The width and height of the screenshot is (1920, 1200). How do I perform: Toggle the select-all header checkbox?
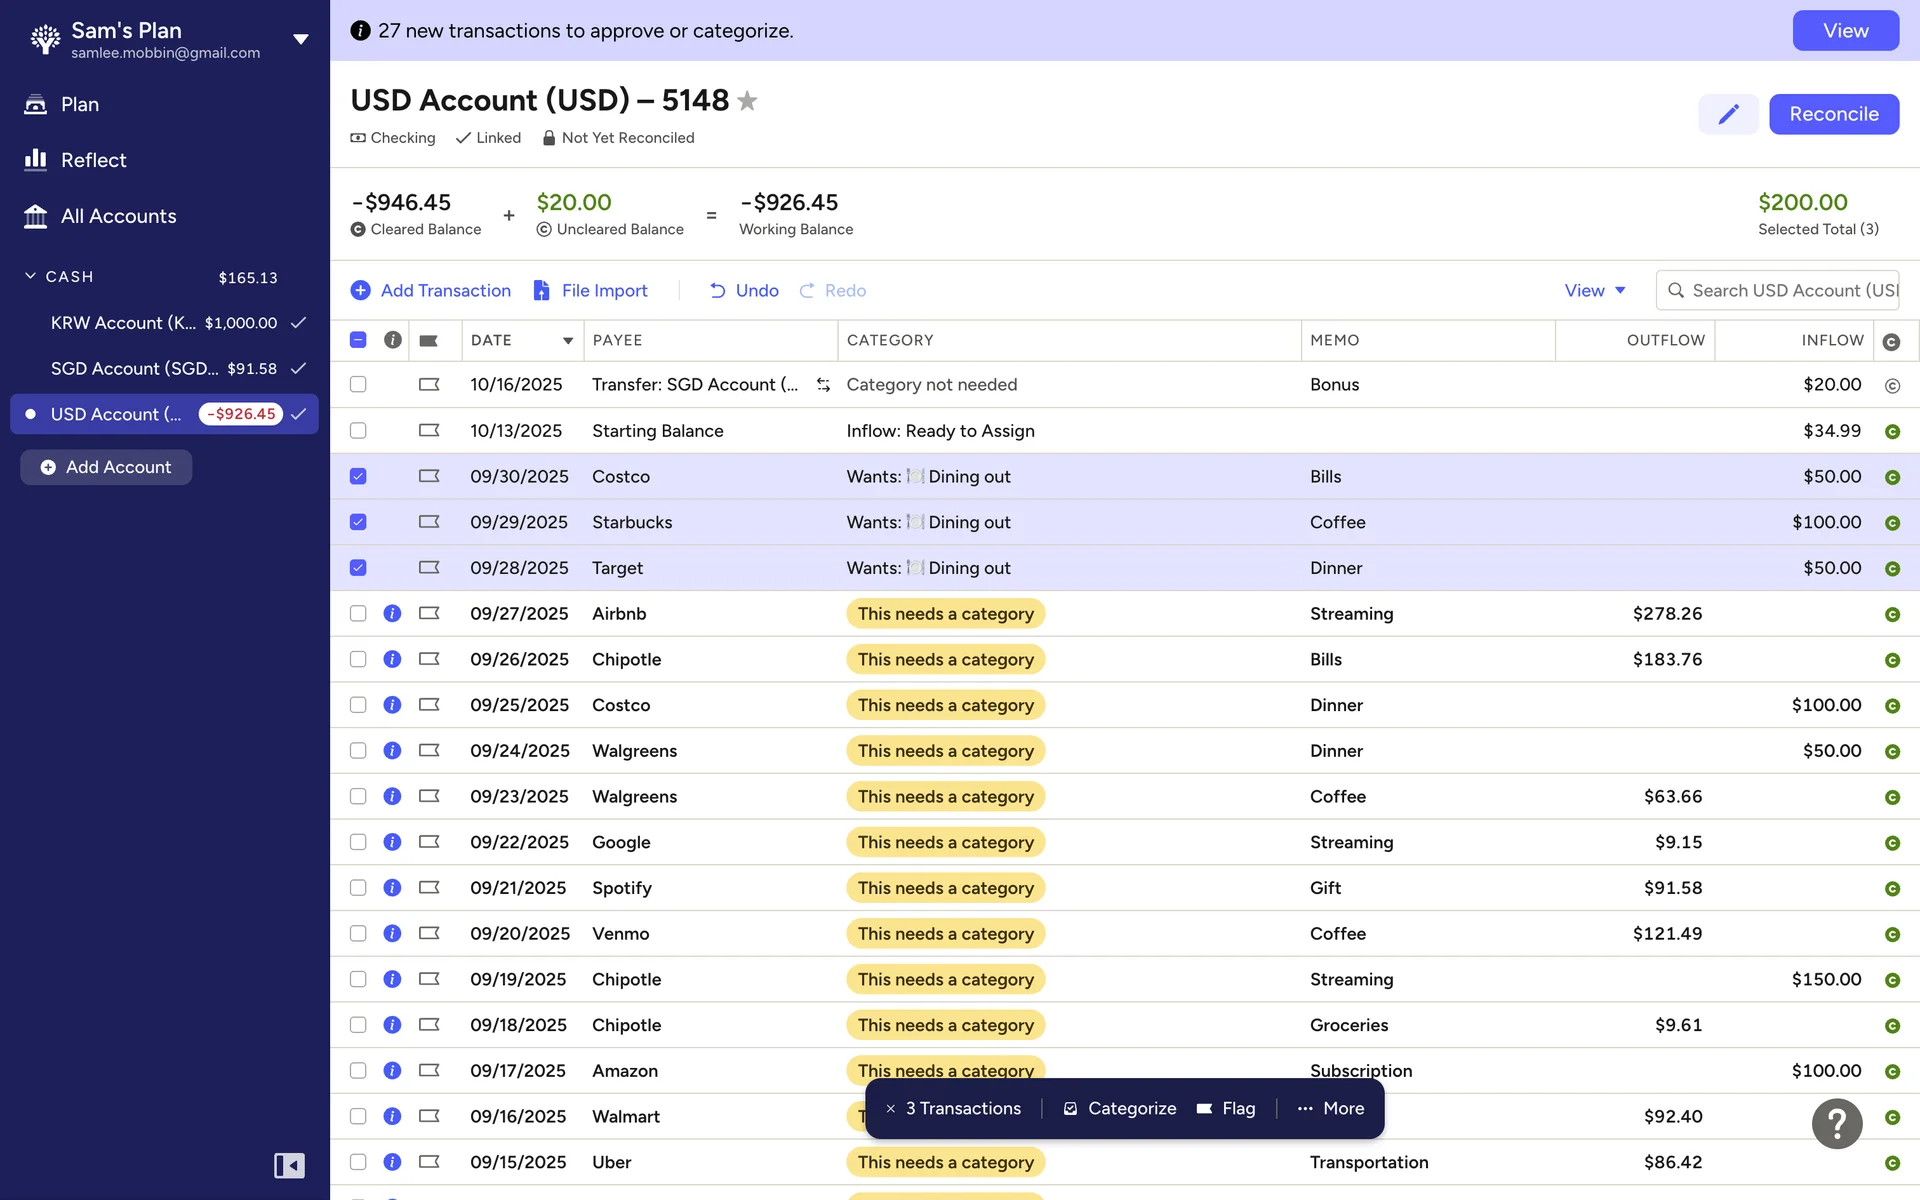[x=358, y=340]
